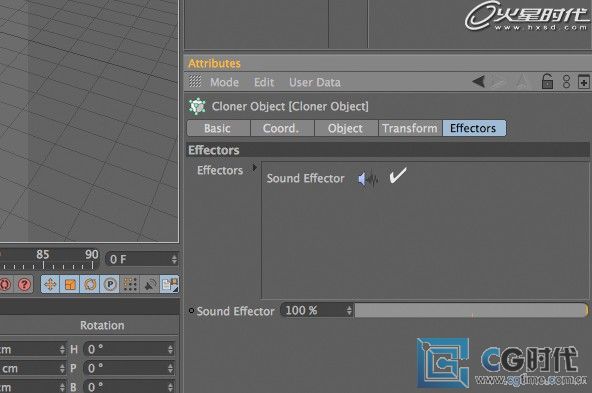
Task: Click the red autokeying icon
Action: pyautogui.click(x=5, y=284)
